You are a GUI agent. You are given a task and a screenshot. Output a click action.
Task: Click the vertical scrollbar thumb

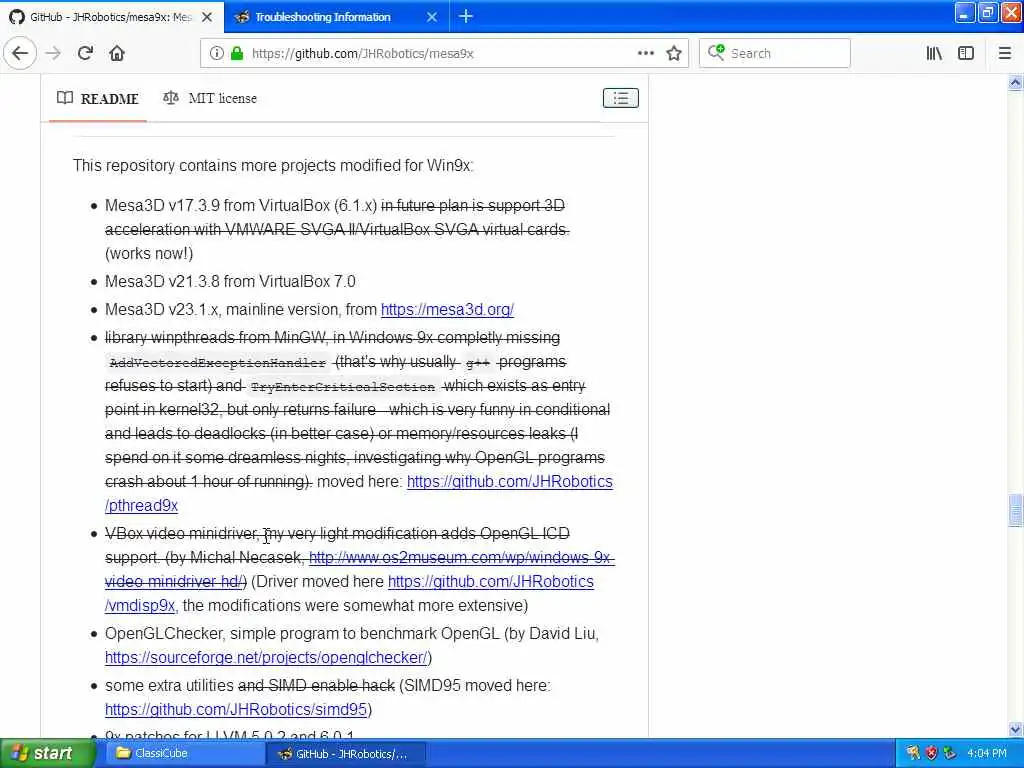click(1015, 510)
